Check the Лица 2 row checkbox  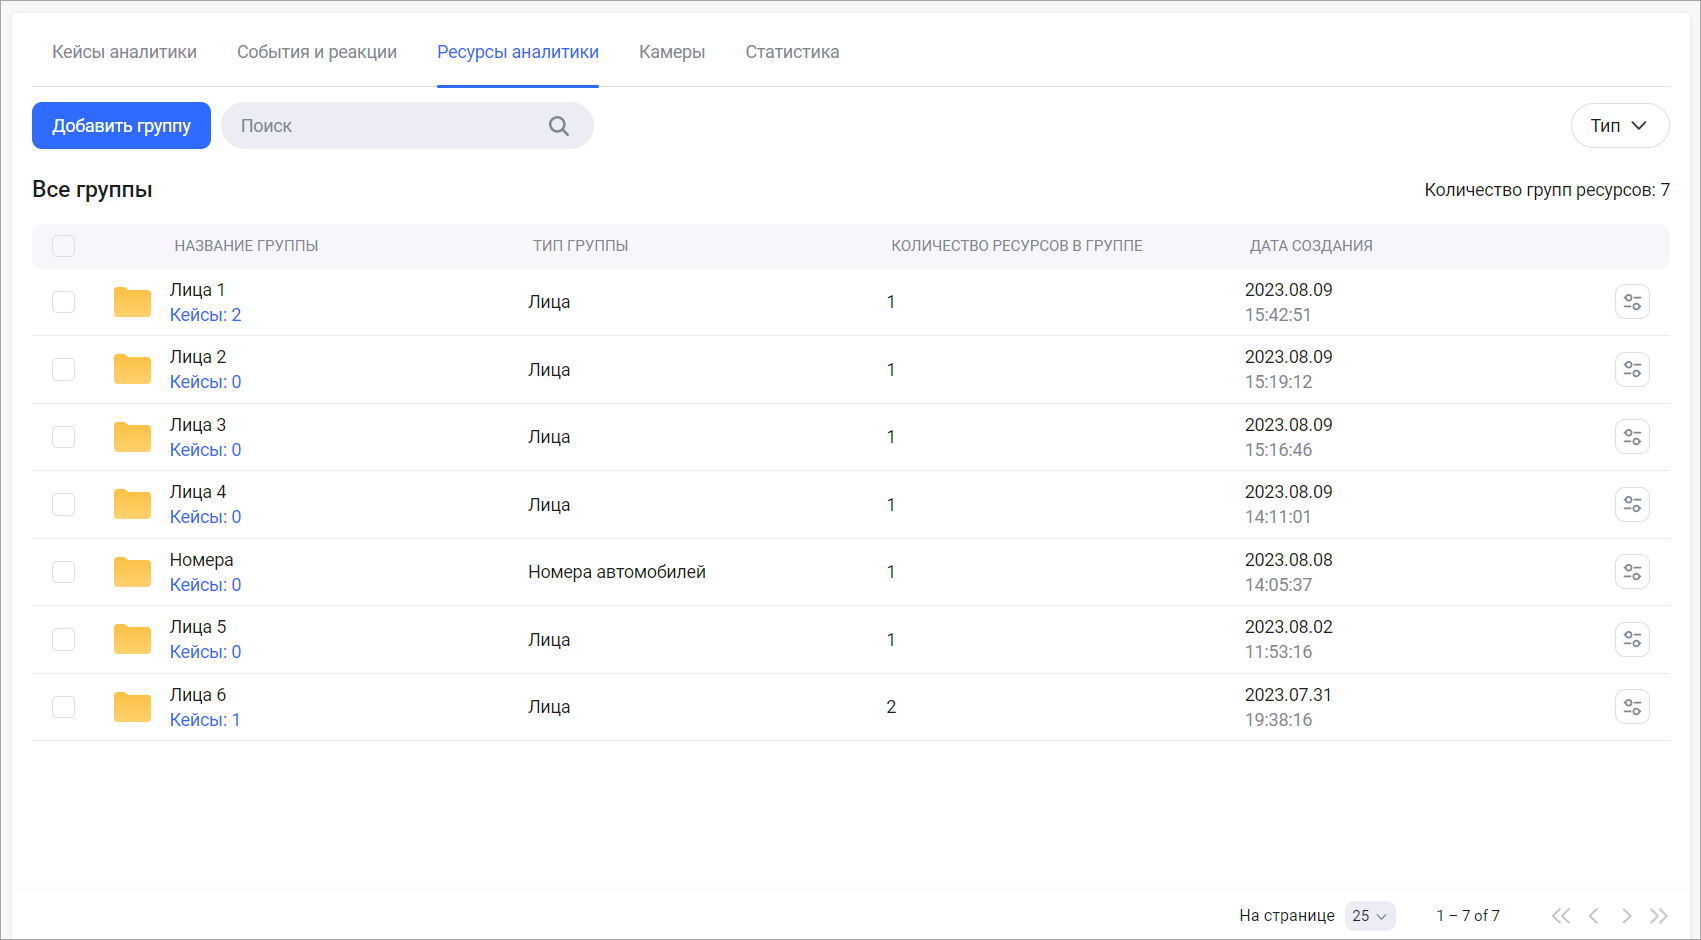click(x=64, y=370)
